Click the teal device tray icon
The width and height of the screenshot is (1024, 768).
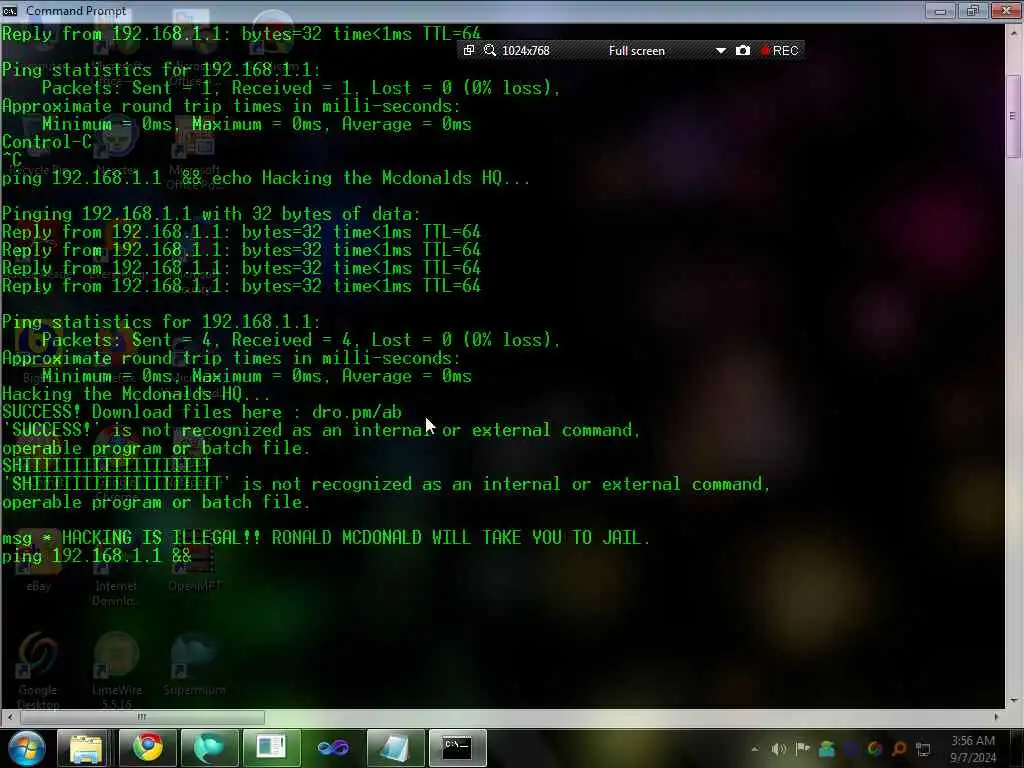coord(827,749)
